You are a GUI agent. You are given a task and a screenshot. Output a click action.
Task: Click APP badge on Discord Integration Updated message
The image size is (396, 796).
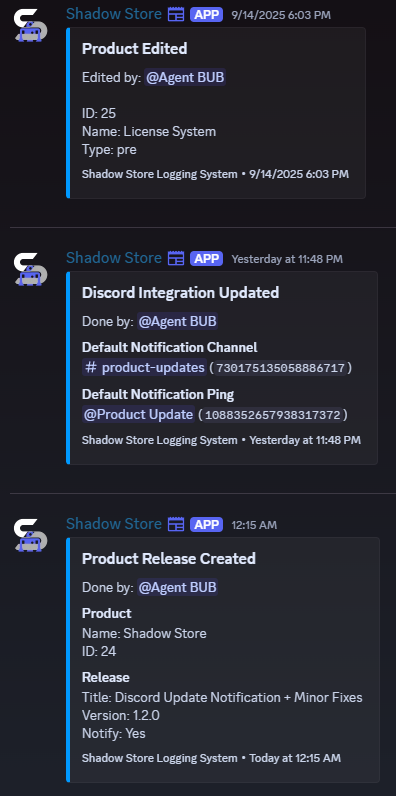pyautogui.click(x=207, y=259)
